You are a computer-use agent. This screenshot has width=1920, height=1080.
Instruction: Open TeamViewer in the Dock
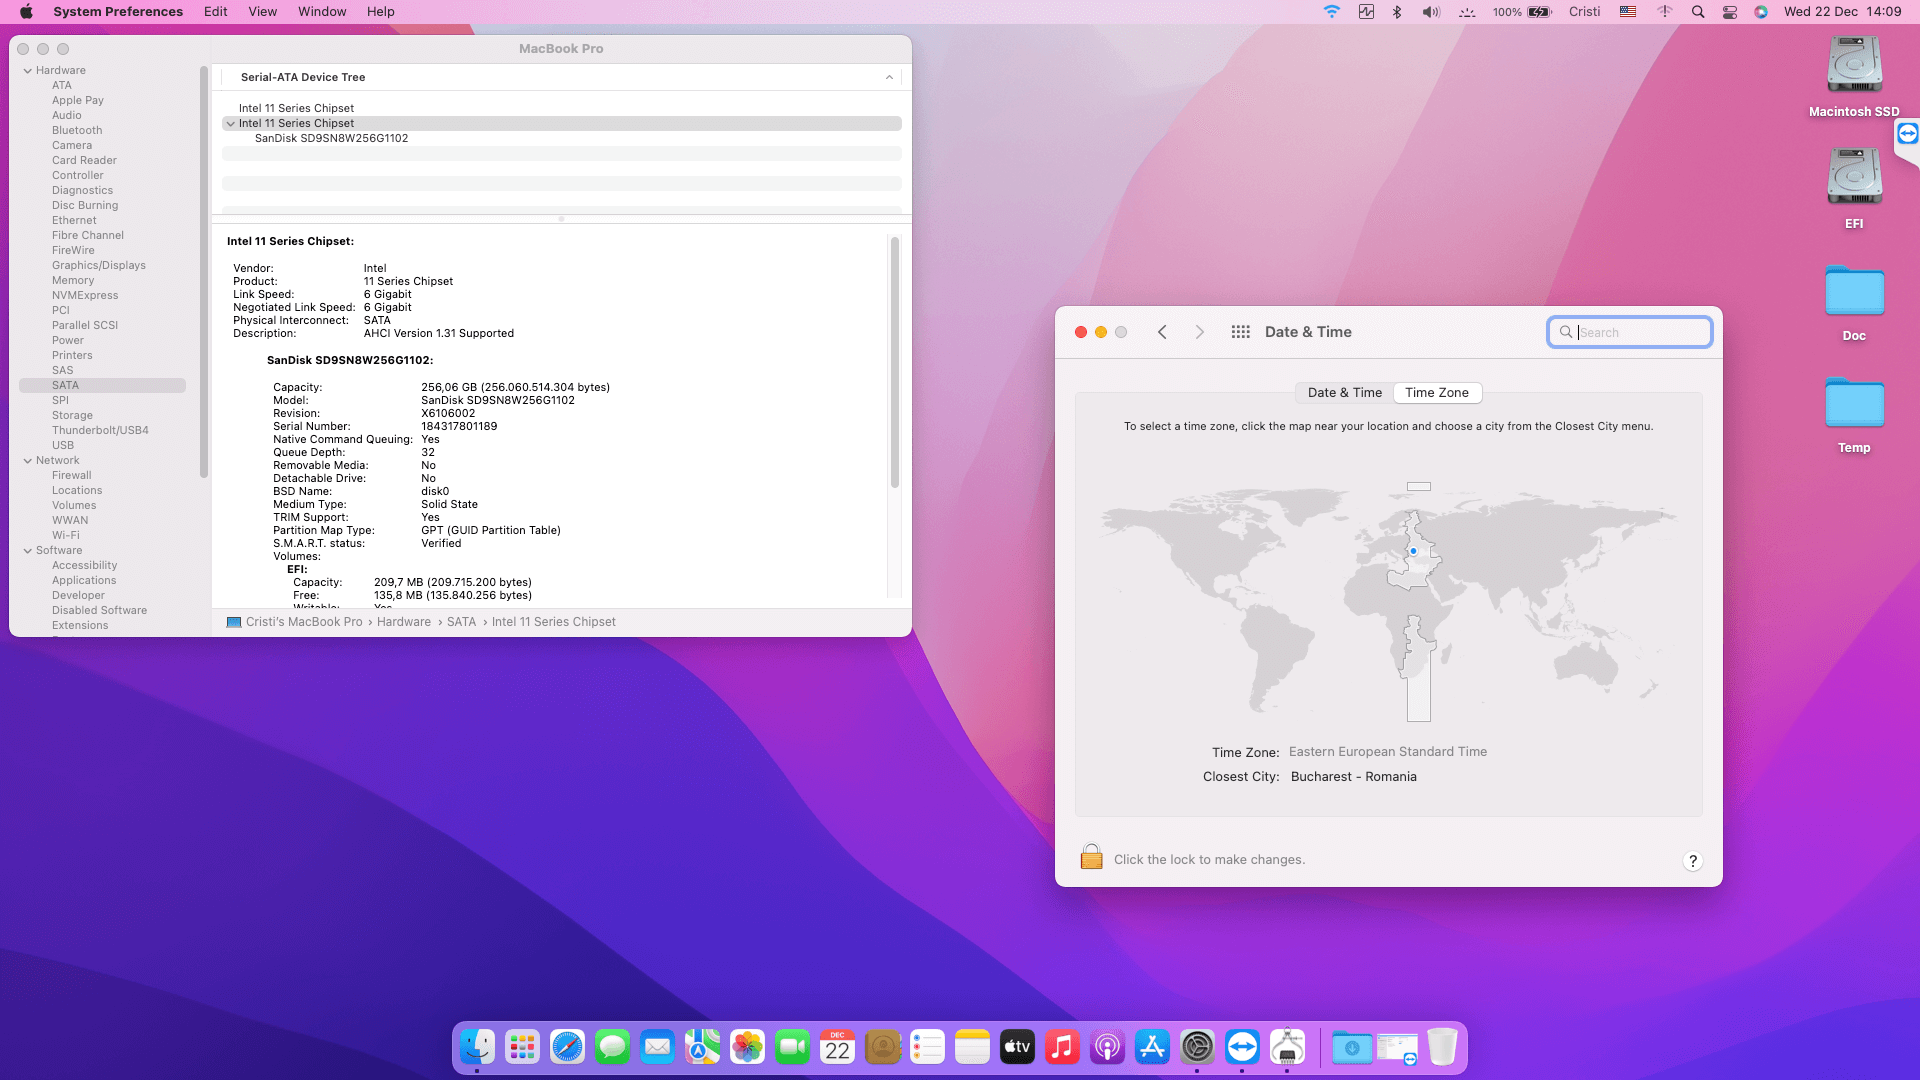[1242, 1047]
